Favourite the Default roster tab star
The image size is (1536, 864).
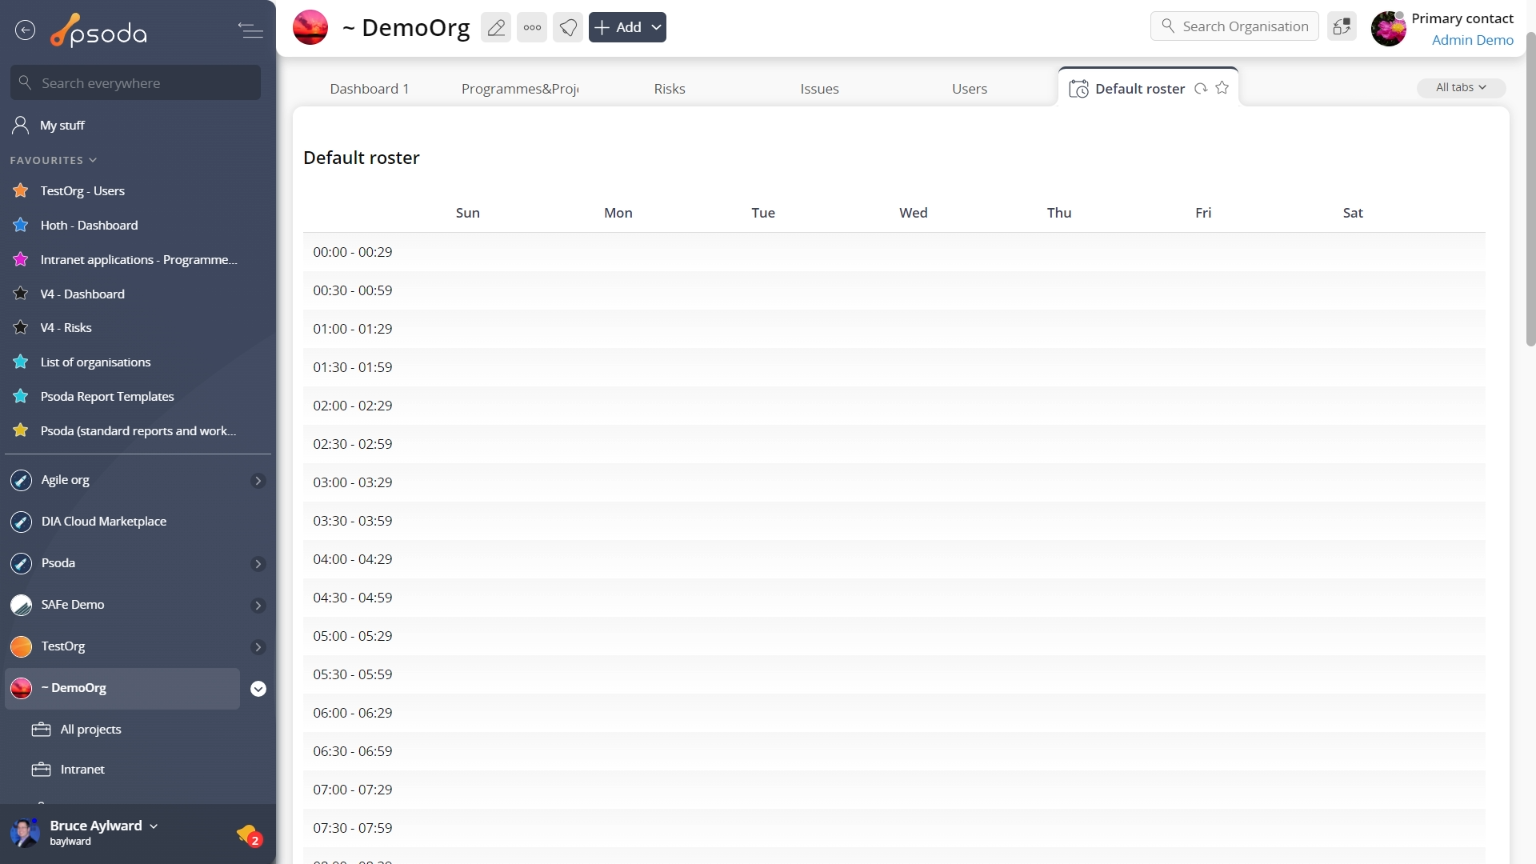pos(1222,88)
